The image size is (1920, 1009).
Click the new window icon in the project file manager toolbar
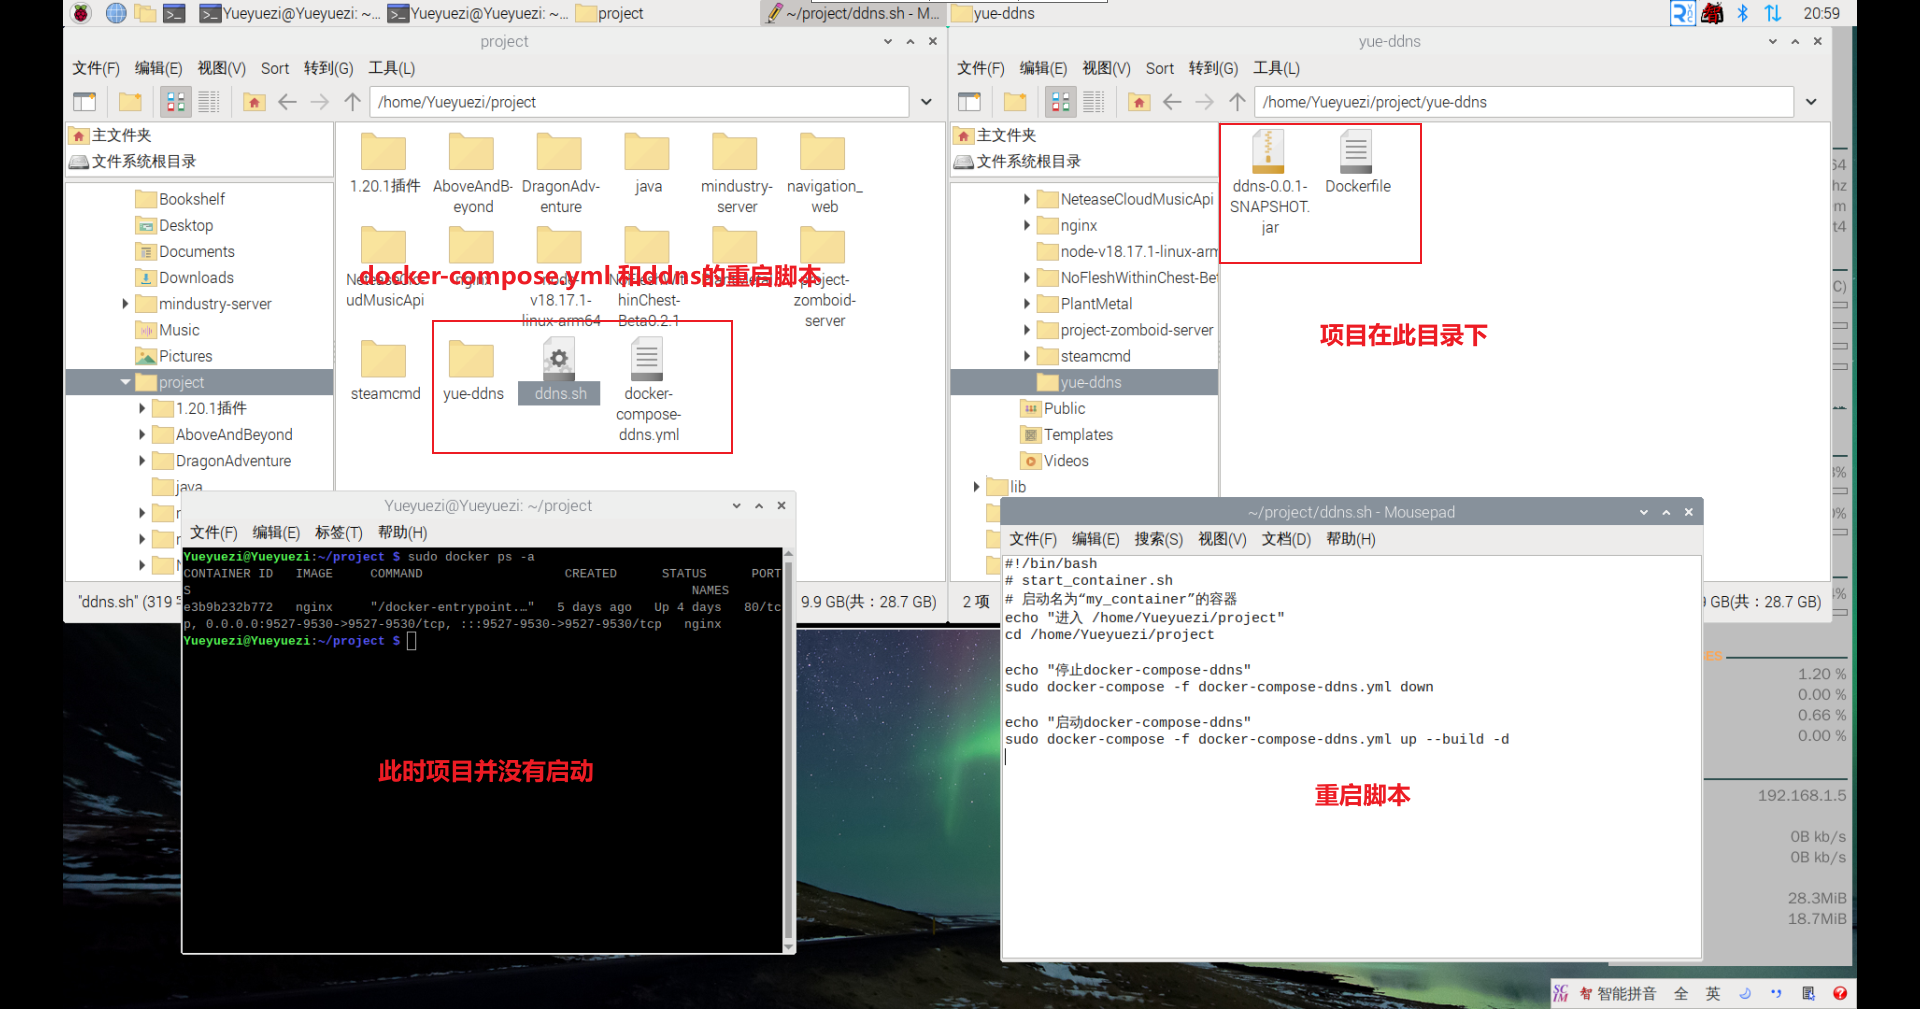tap(85, 102)
